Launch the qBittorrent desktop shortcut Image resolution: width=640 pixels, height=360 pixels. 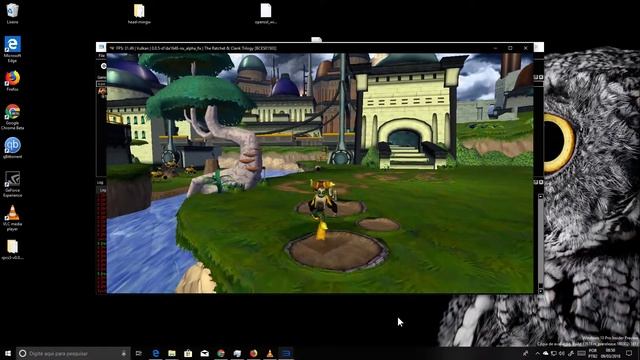click(x=12, y=148)
